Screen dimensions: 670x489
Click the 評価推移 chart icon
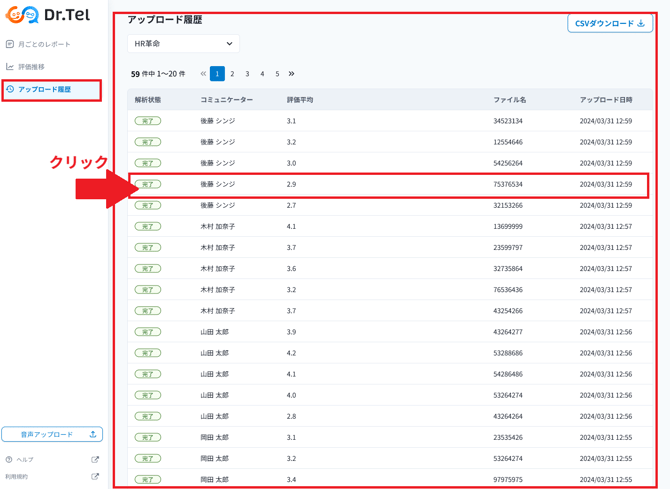pyautogui.click(x=10, y=67)
